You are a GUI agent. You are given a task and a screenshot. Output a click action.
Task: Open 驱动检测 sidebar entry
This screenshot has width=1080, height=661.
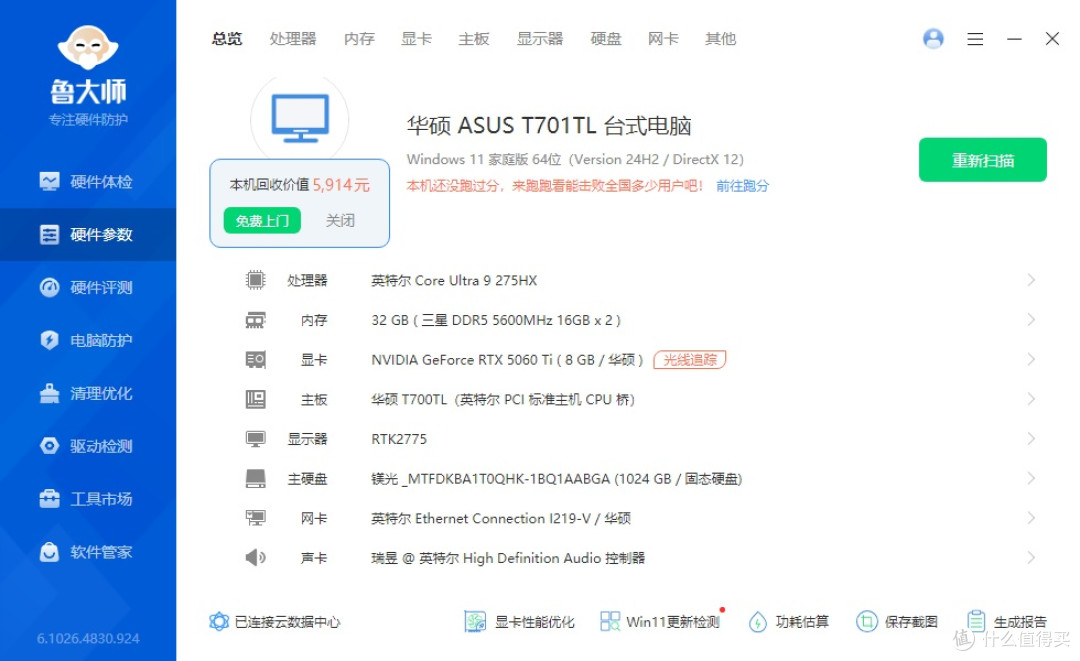[x=87, y=446]
